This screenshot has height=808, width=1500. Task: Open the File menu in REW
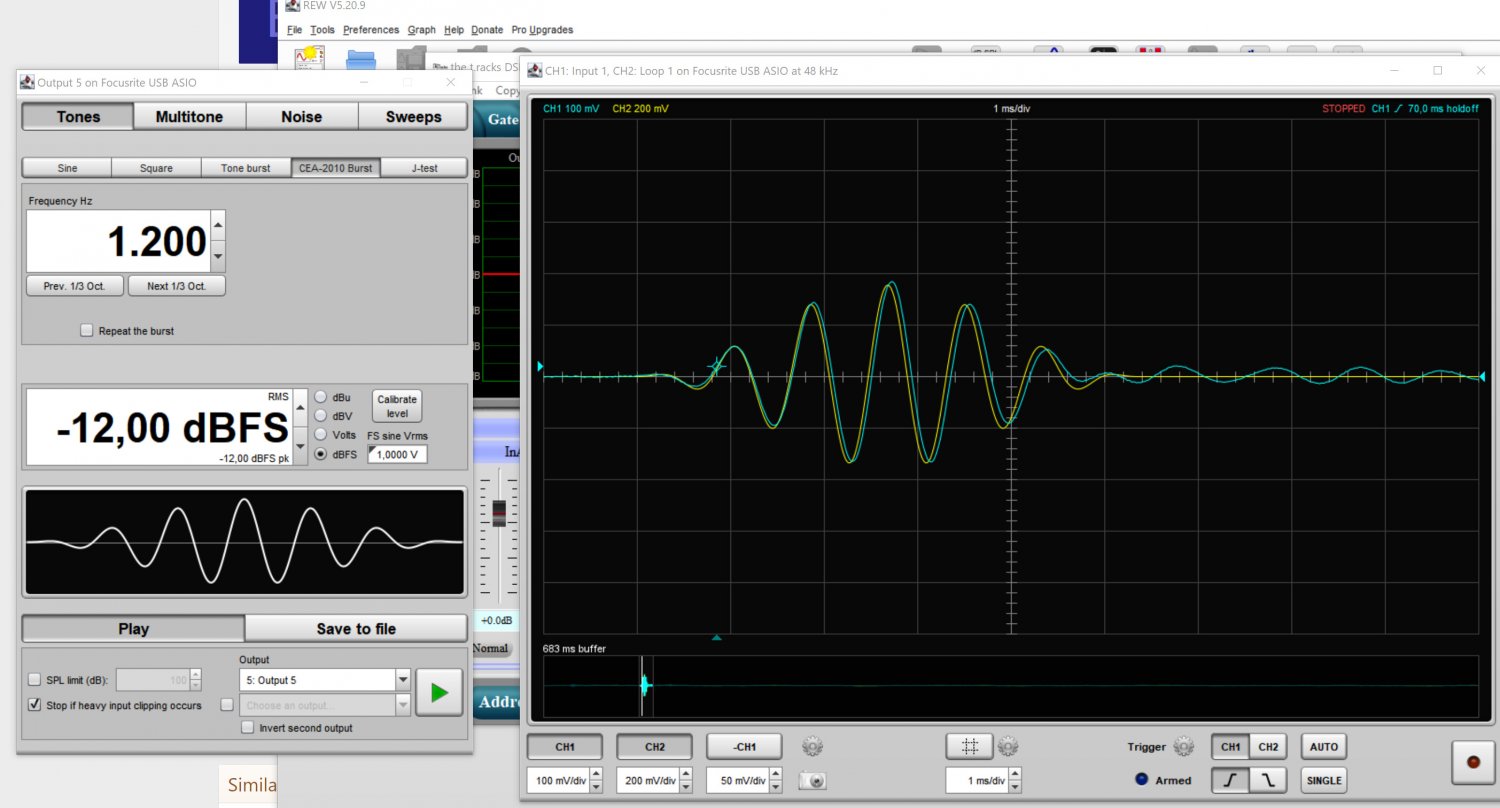tap(294, 30)
